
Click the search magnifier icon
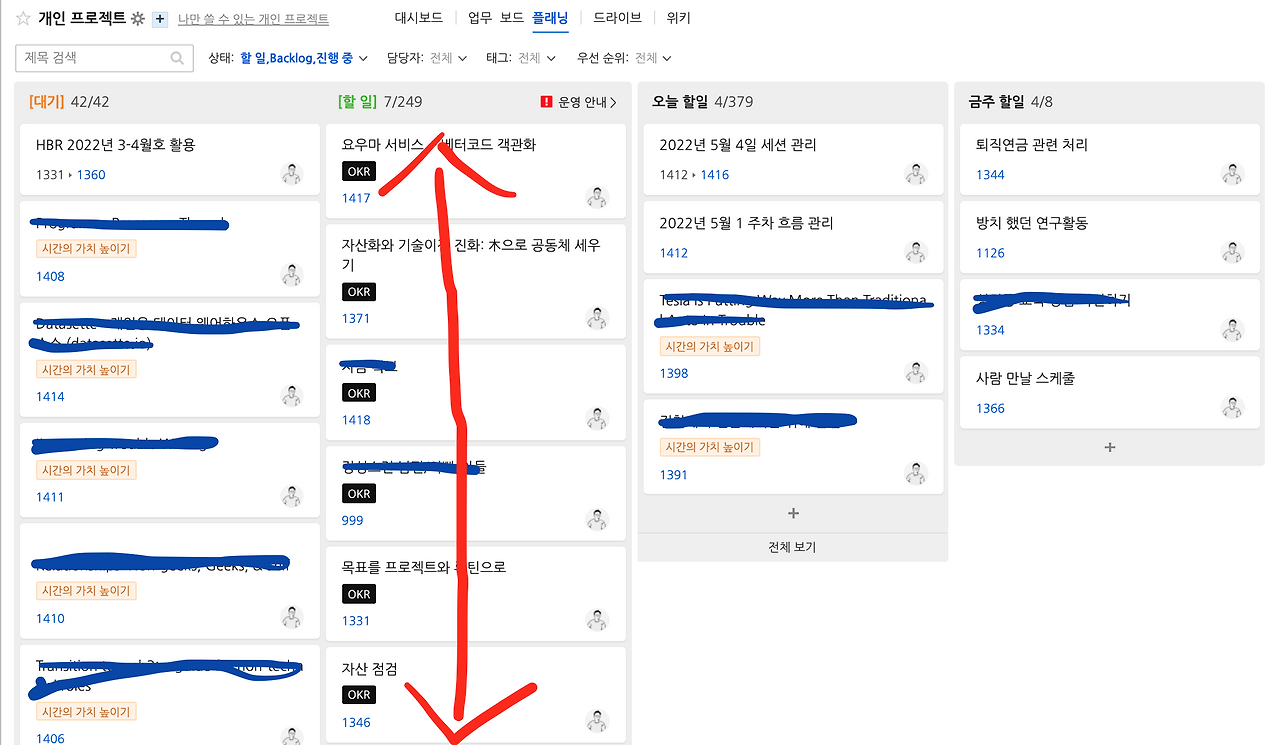coord(178,58)
